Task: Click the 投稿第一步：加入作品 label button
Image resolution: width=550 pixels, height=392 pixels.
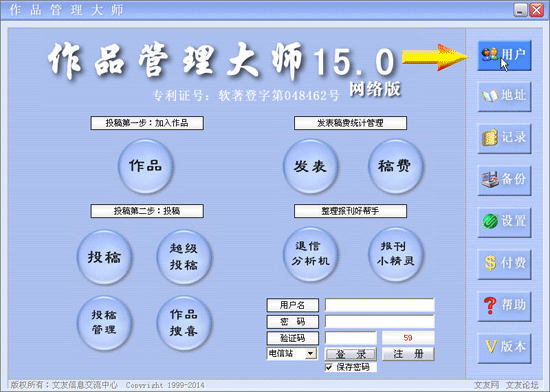Action: [147, 123]
